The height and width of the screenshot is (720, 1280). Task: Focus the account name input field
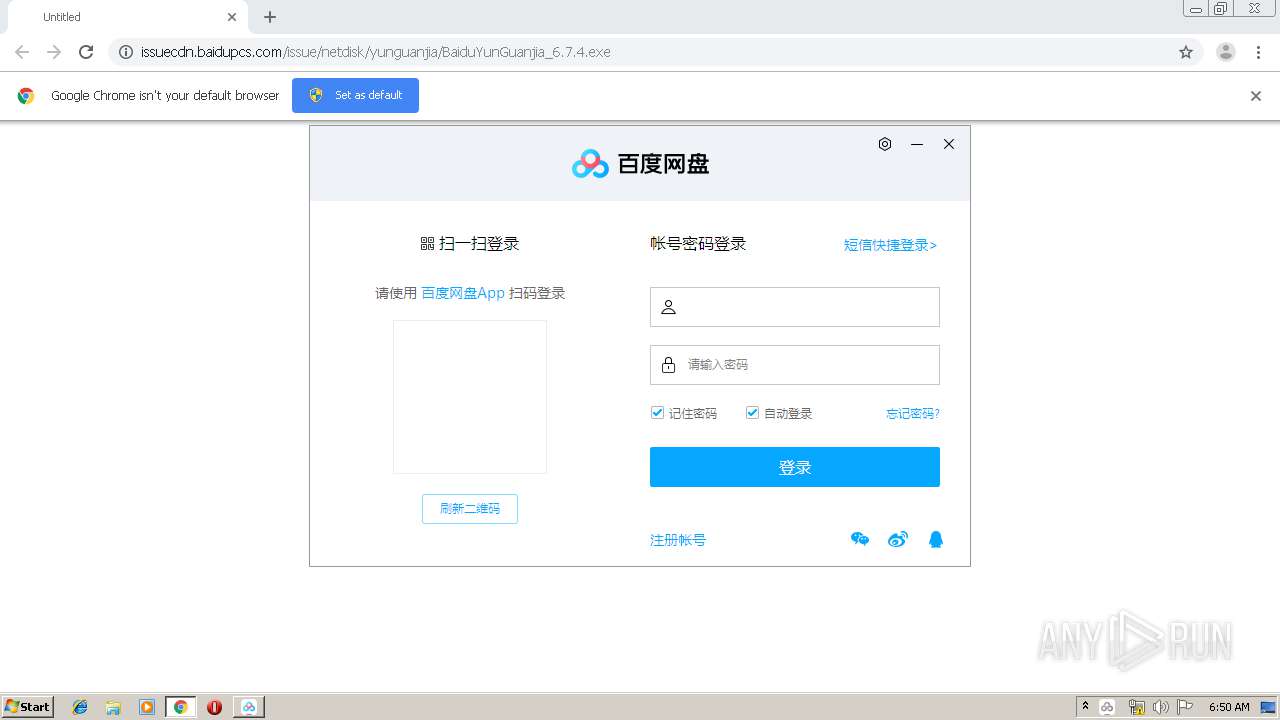(795, 307)
